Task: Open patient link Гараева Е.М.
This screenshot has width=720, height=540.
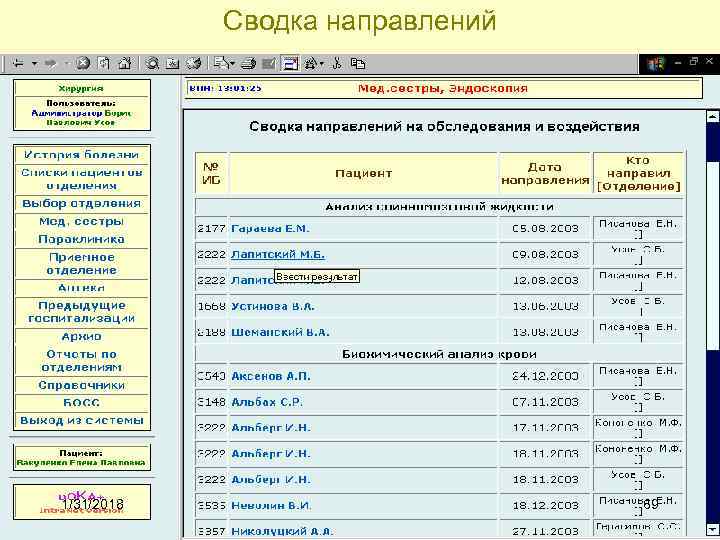Action: pos(270,229)
